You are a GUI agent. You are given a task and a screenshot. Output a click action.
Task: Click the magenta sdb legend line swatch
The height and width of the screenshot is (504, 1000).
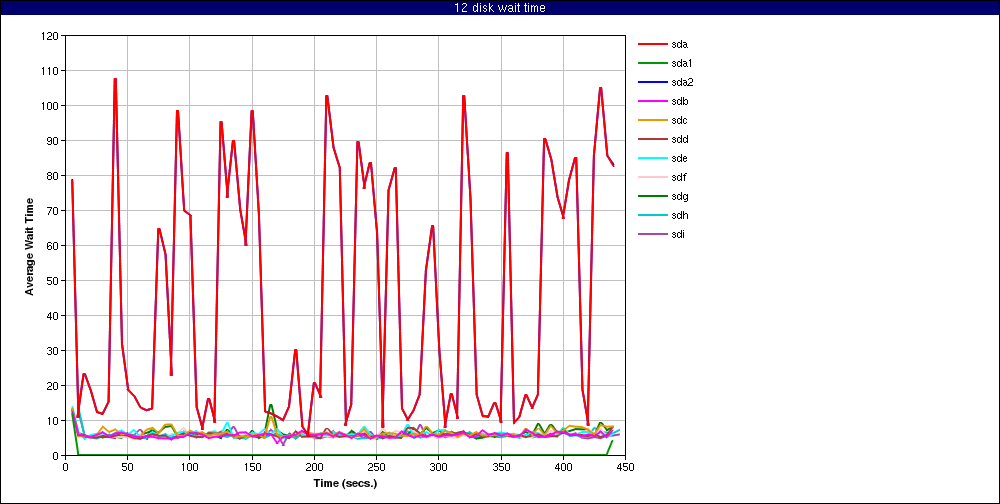(652, 101)
